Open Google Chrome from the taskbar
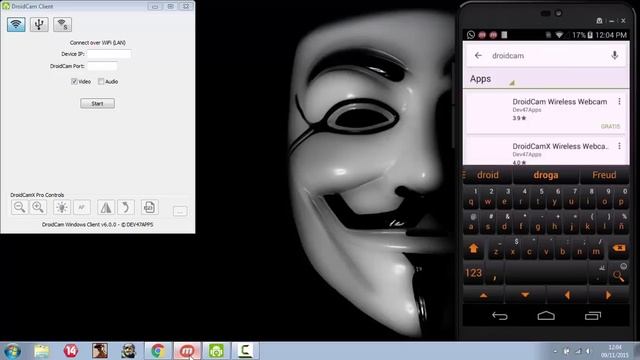Viewport: 640px width, 360px height. (158, 351)
